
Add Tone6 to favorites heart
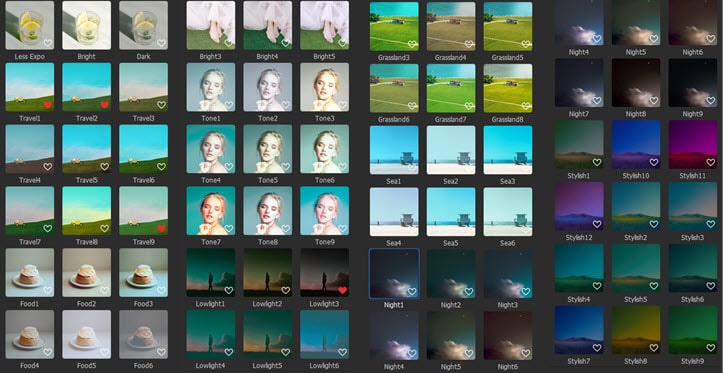point(342,166)
